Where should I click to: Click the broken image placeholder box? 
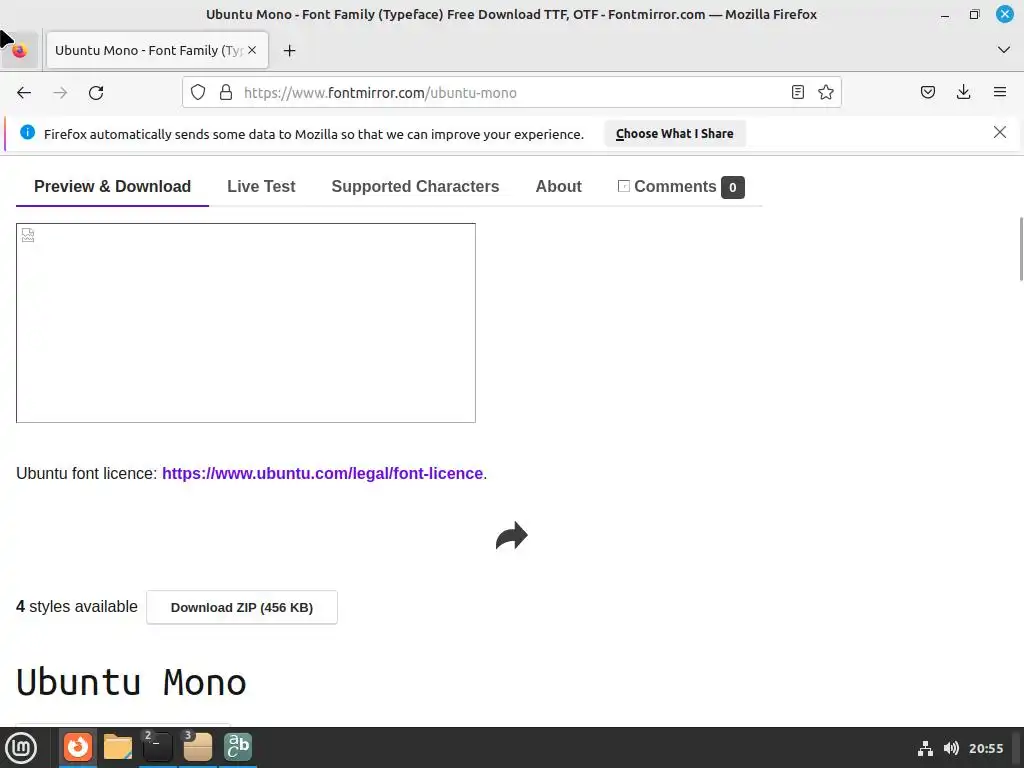246,323
